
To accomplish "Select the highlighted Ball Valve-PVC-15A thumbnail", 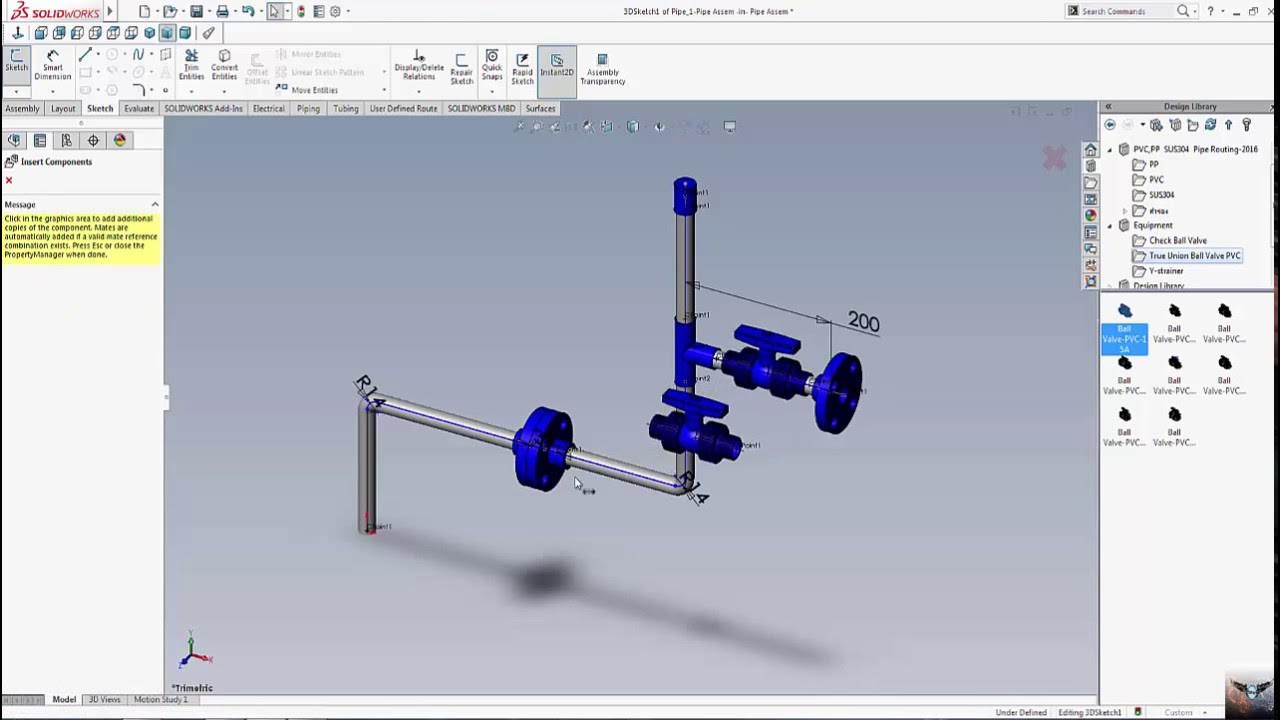I will (x=1124, y=327).
